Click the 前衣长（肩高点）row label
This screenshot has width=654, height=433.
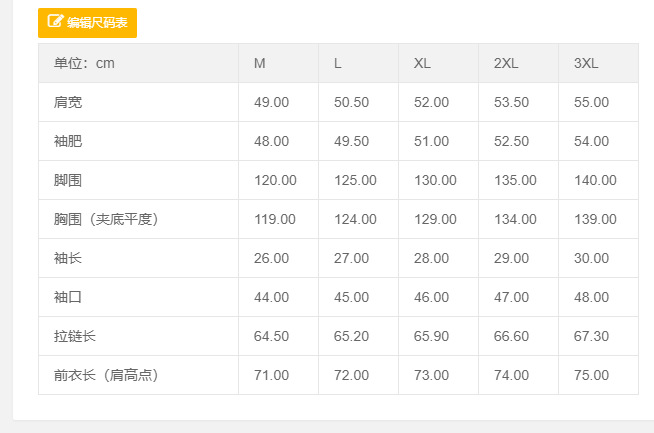(x=107, y=375)
